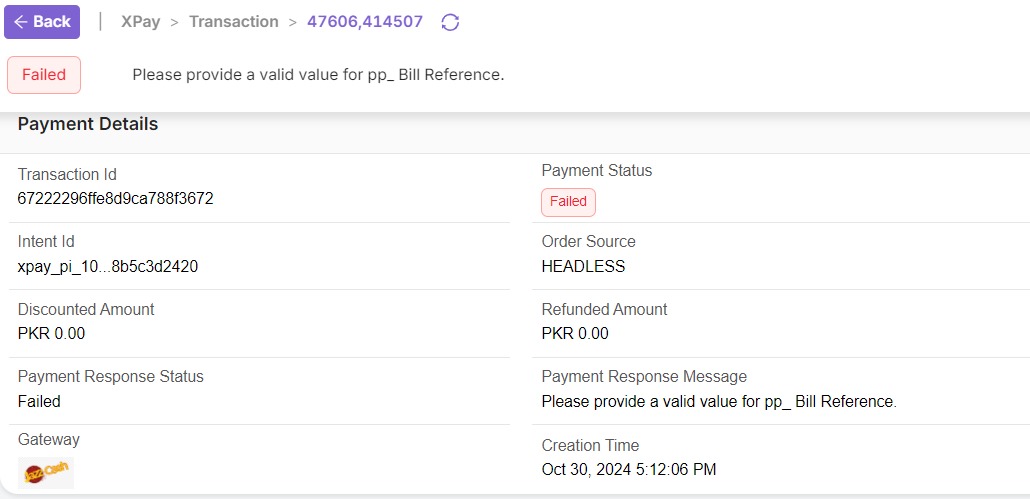Viewport: 1030px width, 499px height.
Task: Click the Back button
Action: 42,22
